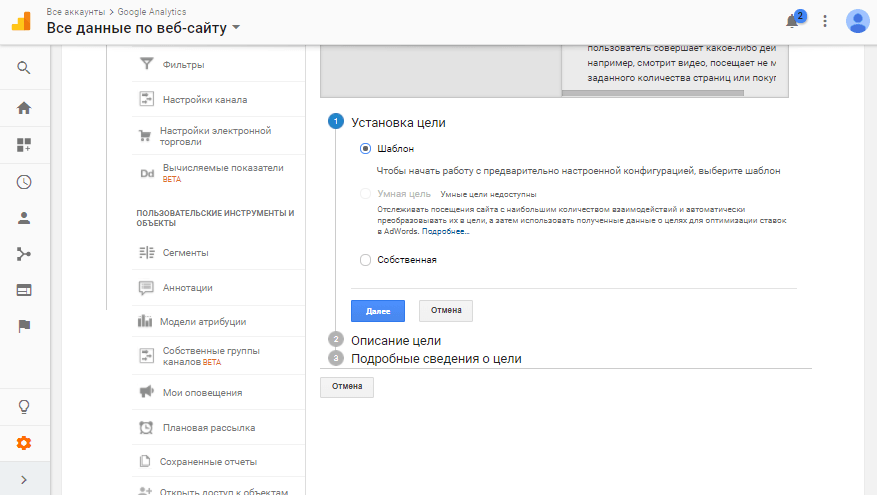877x495 pixels.
Task: Open the Admin gear icon
Action: 24,443
